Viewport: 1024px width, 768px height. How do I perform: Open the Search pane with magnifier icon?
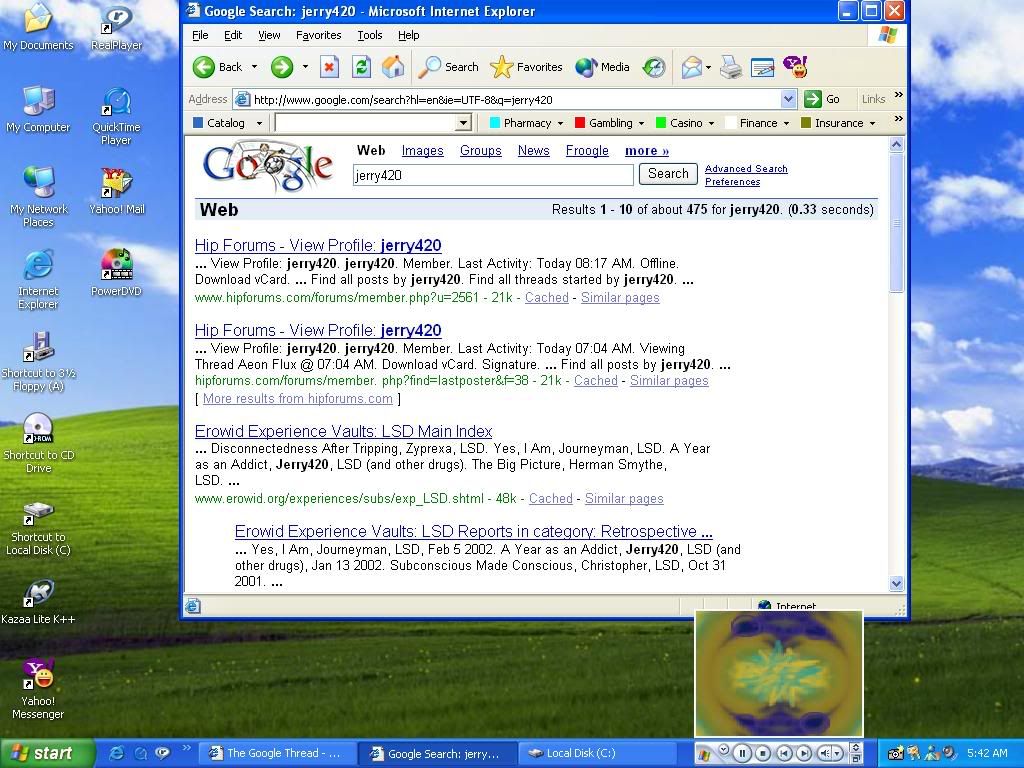(x=449, y=67)
